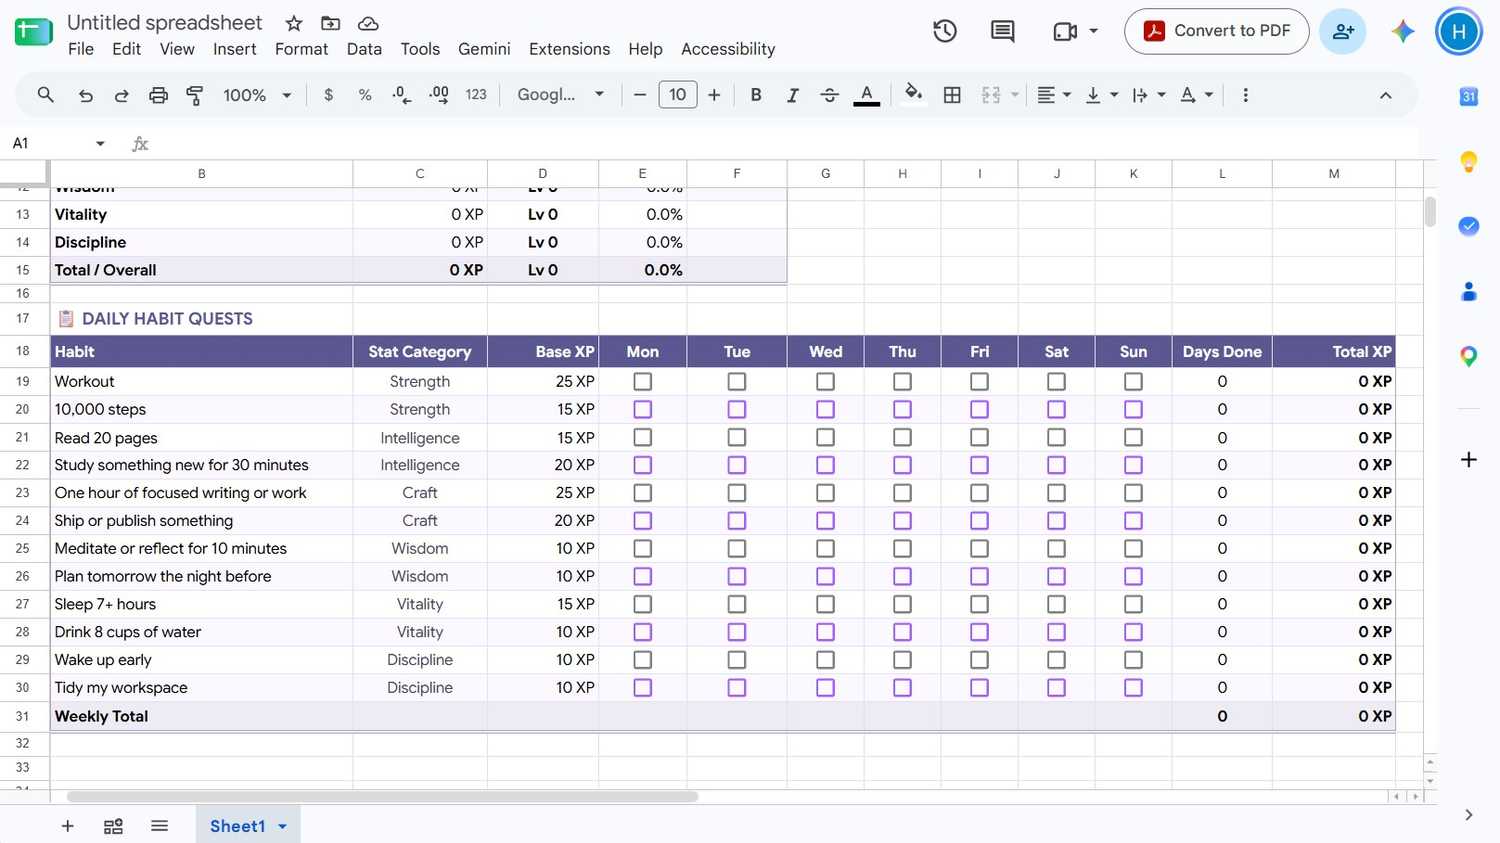Image resolution: width=1500 pixels, height=843 pixels.
Task: Open Contacts side panel icon
Action: click(x=1468, y=291)
